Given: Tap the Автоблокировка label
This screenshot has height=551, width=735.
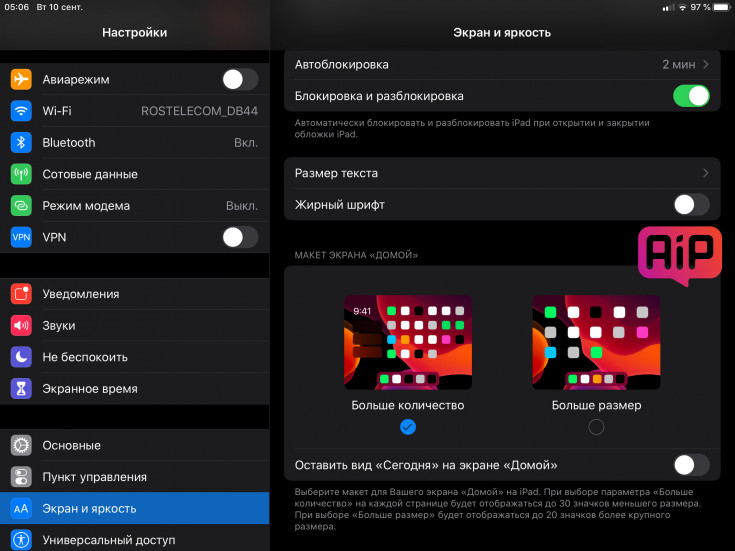Looking at the screenshot, I should coord(342,64).
